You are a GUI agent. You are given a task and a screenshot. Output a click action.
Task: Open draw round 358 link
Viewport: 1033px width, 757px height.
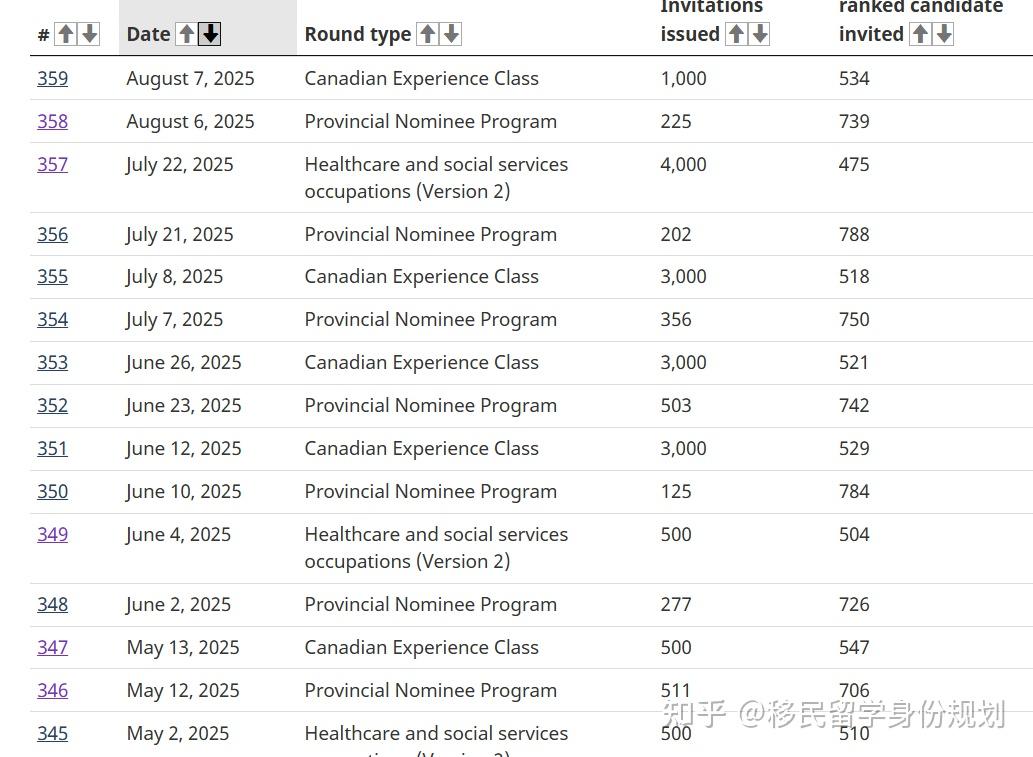pyautogui.click(x=52, y=121)
